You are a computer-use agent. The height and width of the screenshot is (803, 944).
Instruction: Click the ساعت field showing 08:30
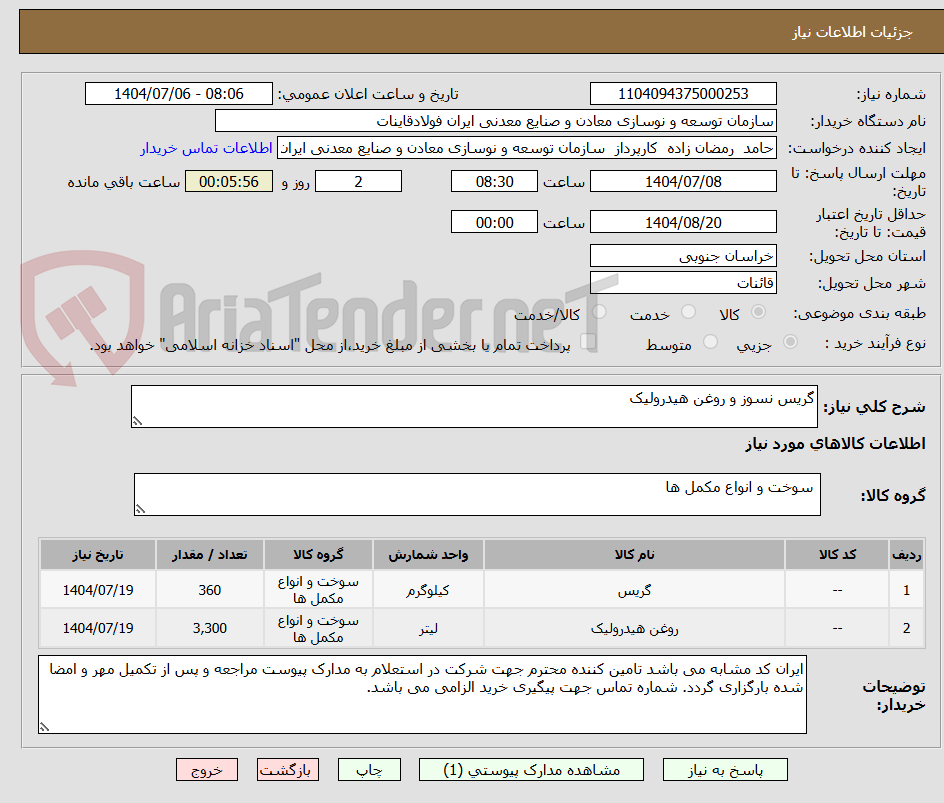(493, 181)
